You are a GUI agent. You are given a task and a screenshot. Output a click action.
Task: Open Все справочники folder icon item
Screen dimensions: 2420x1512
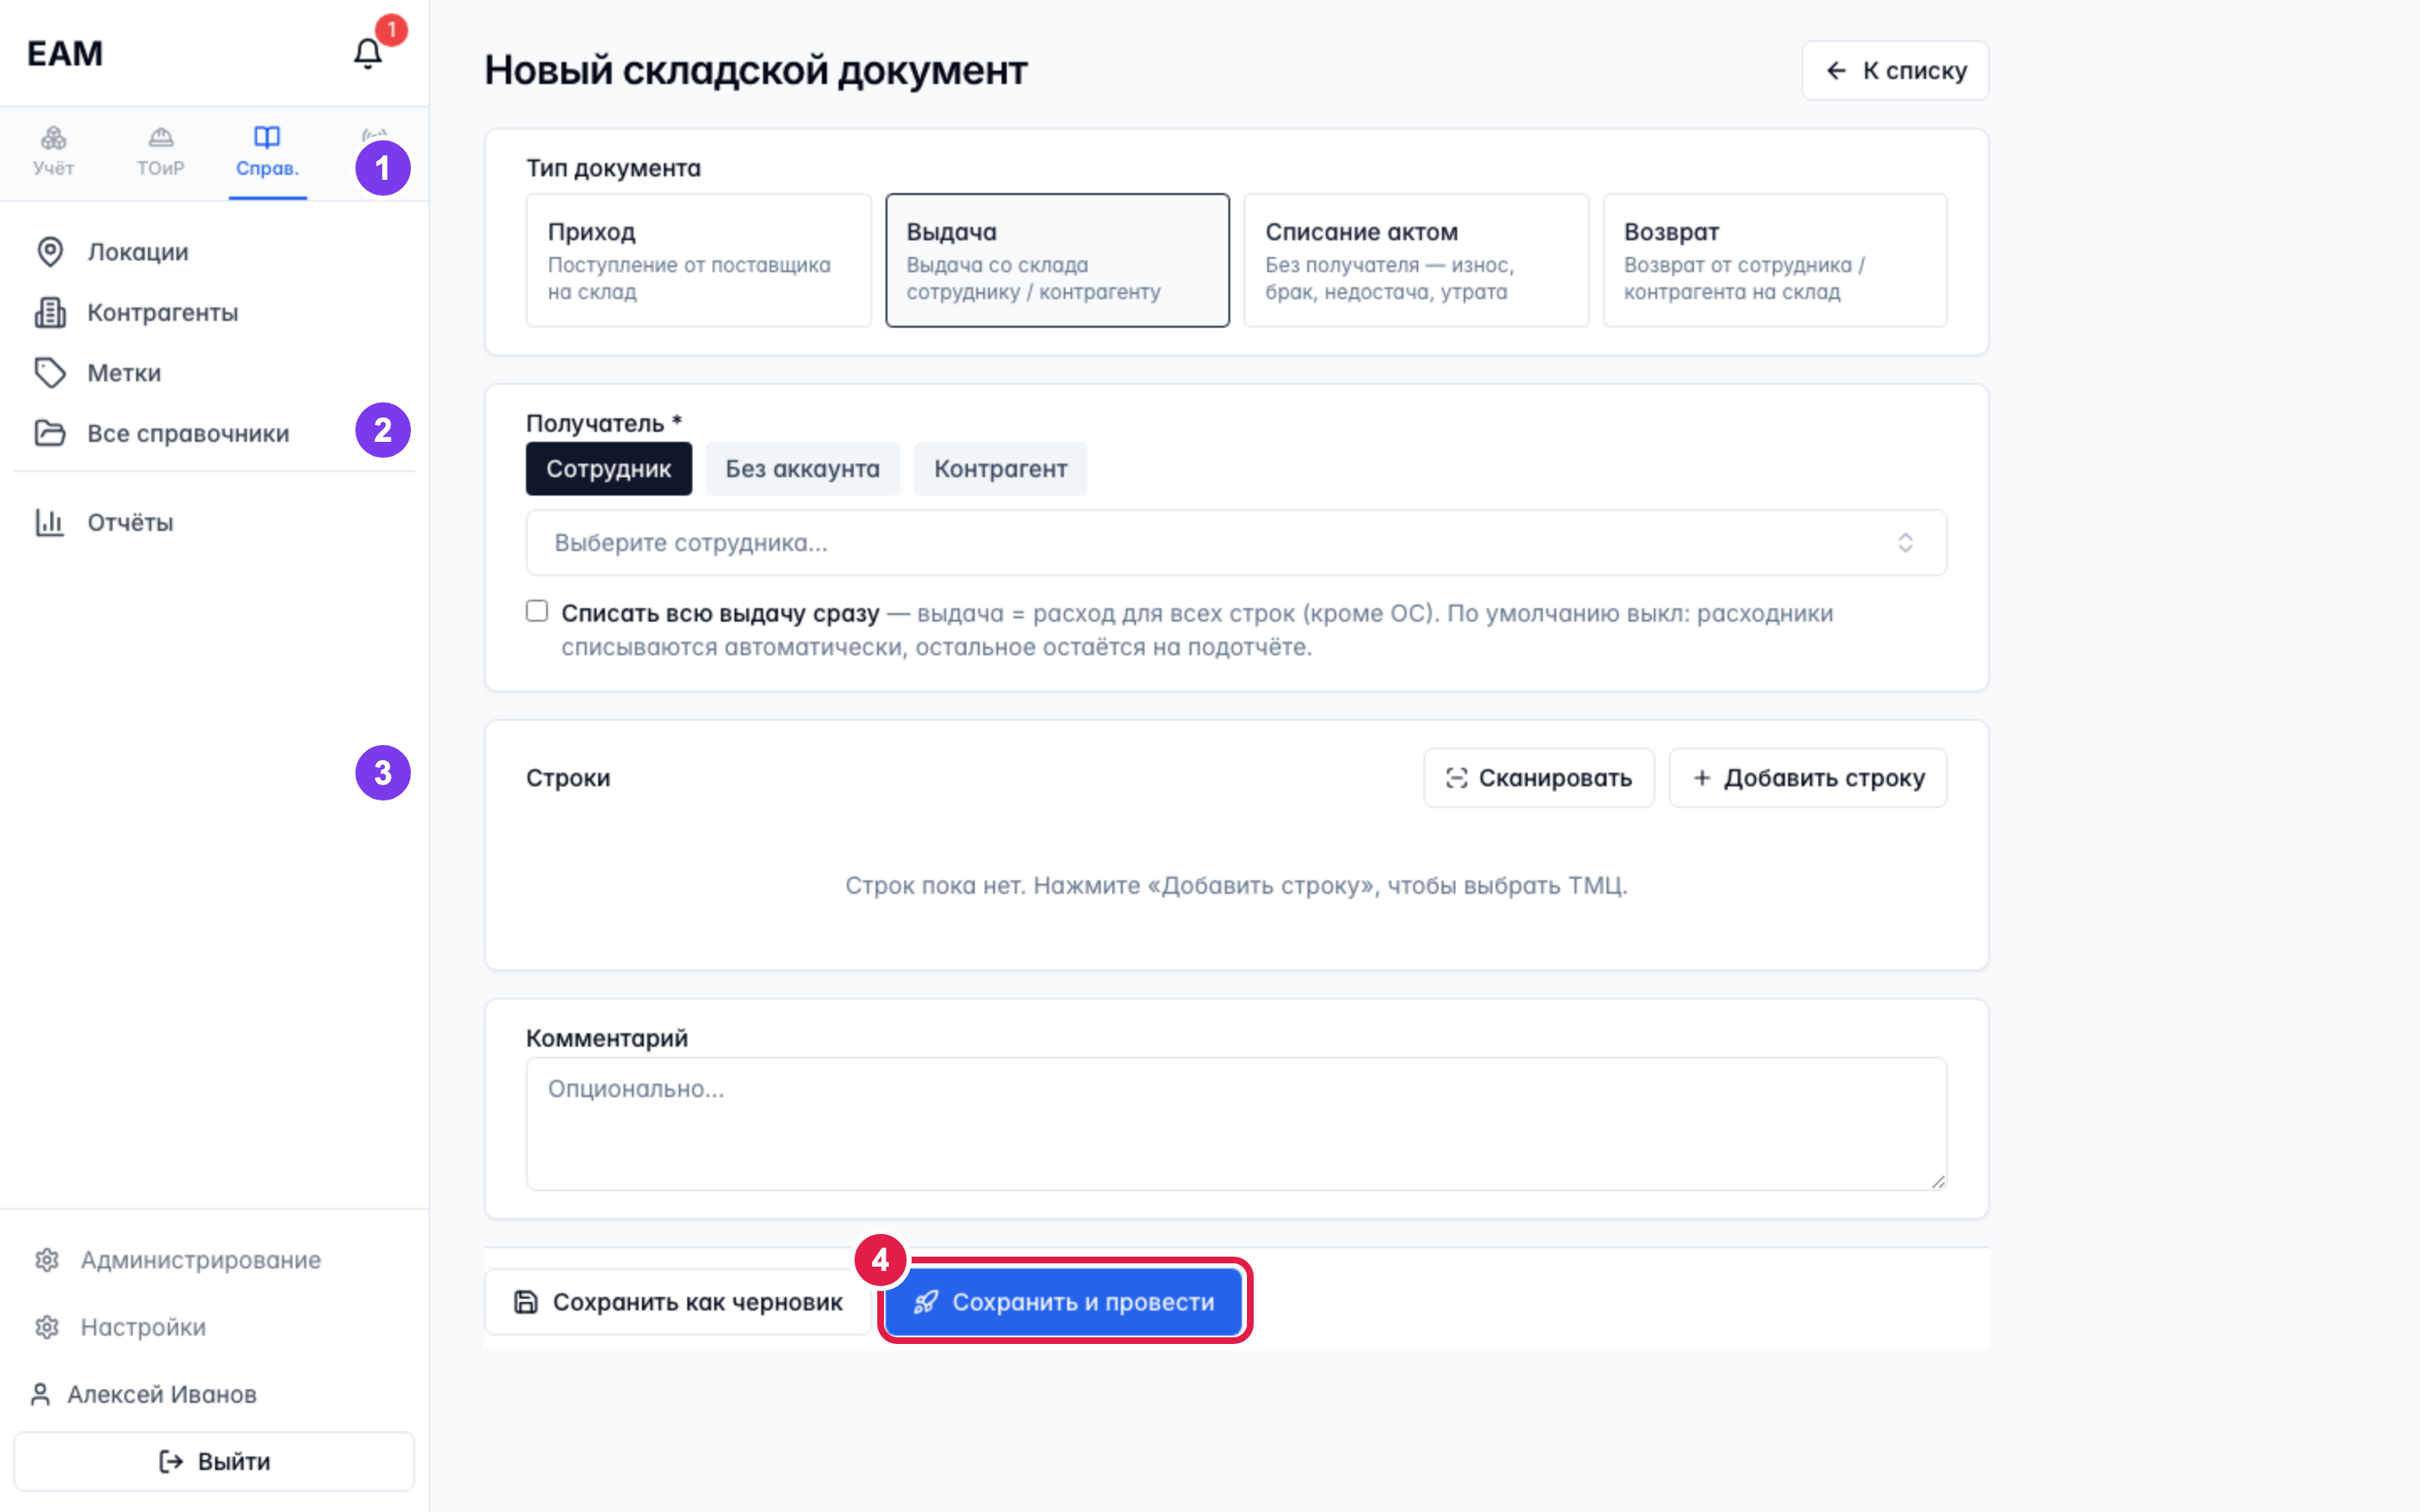coord(214,433)
